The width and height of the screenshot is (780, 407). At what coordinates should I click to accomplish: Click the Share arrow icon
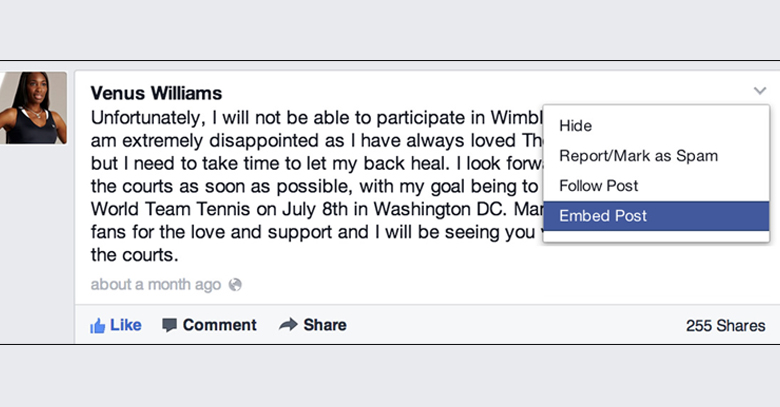coord(288,325)
